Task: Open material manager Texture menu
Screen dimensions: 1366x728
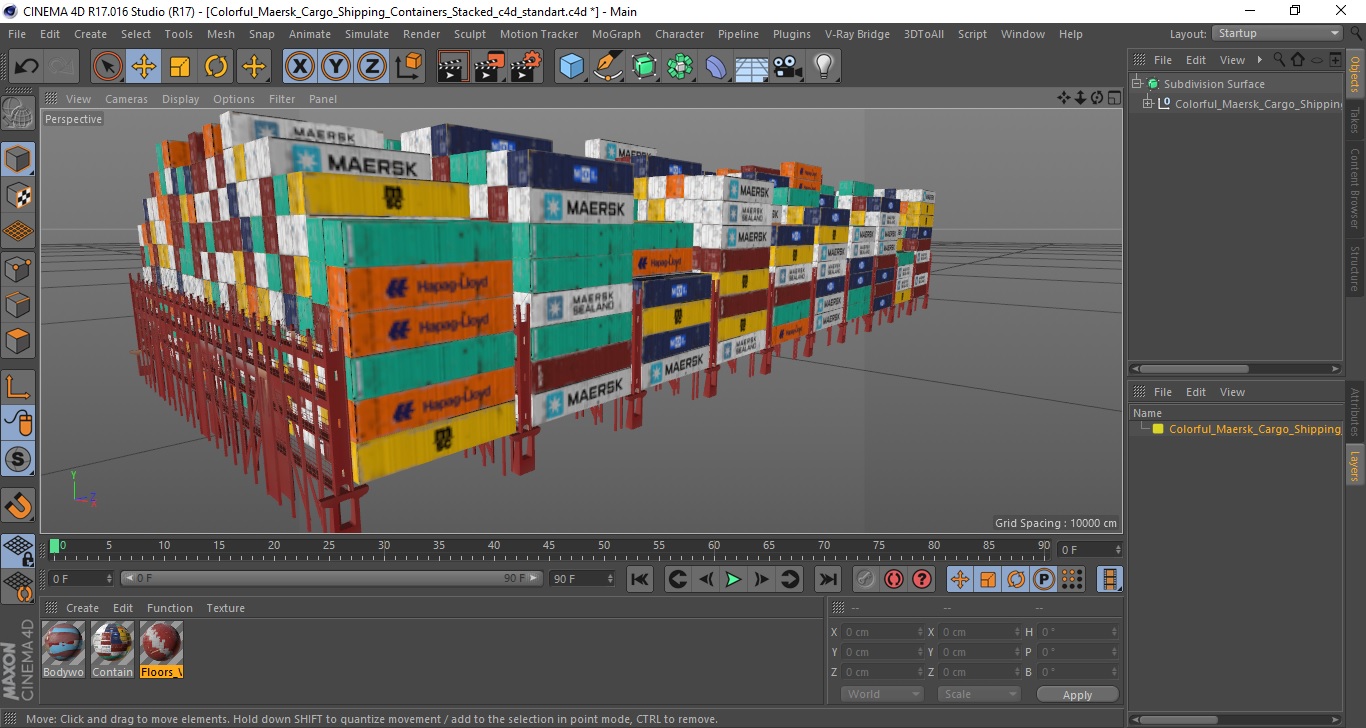Action: click(x=225, y=608)
